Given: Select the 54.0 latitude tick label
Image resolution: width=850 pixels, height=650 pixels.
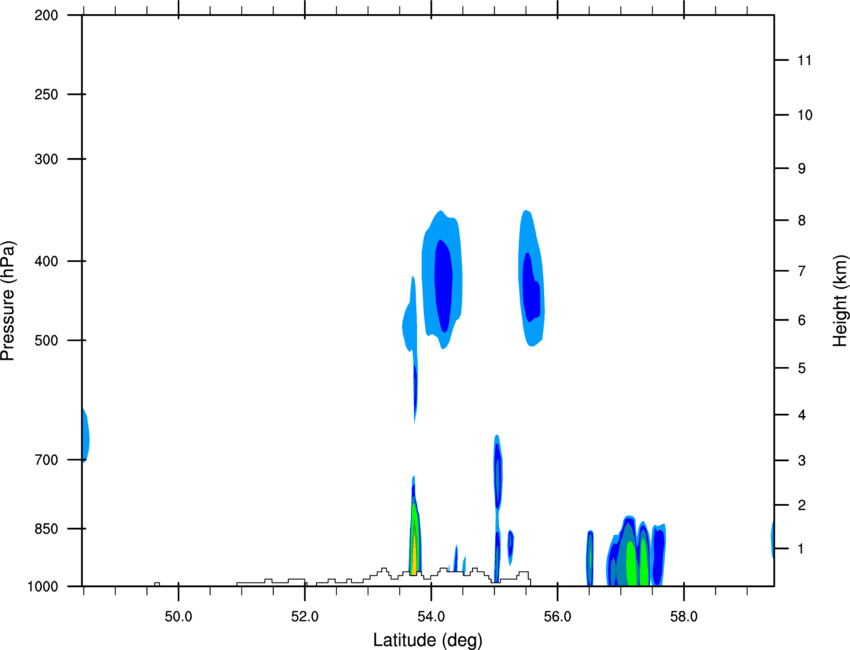Looking at the screenshot, I should [431, 617].
